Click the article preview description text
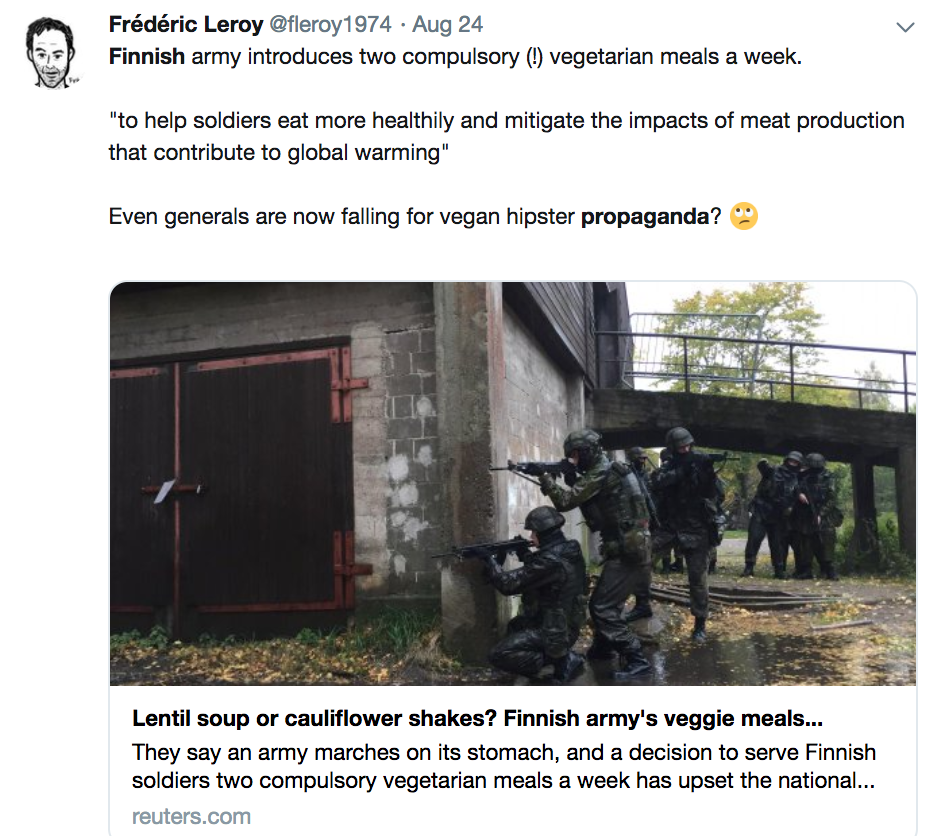The width and height of the screenshot is (926, 836). point(505,765)
